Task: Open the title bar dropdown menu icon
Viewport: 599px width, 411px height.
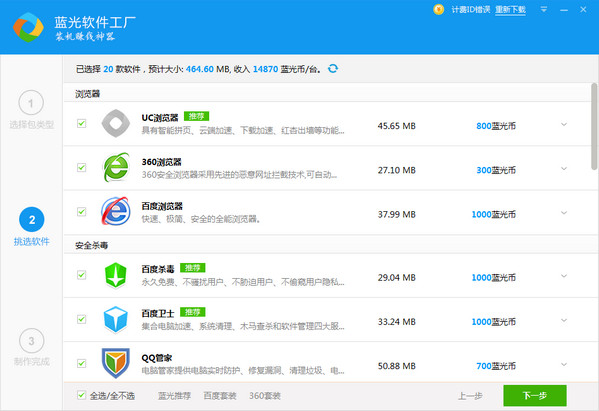Action: click(x=544, y=10)
